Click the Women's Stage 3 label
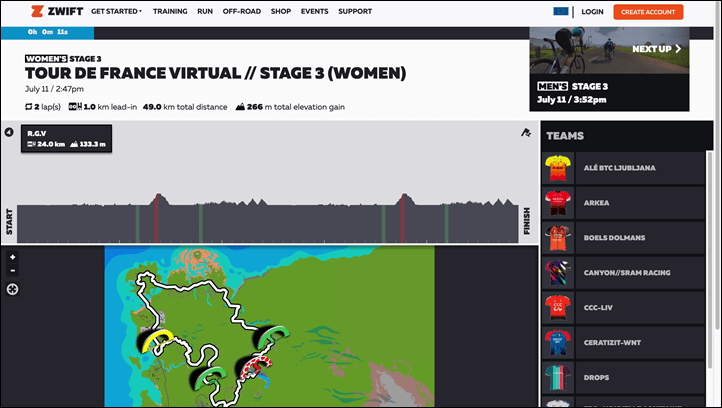 coord(63,59)
